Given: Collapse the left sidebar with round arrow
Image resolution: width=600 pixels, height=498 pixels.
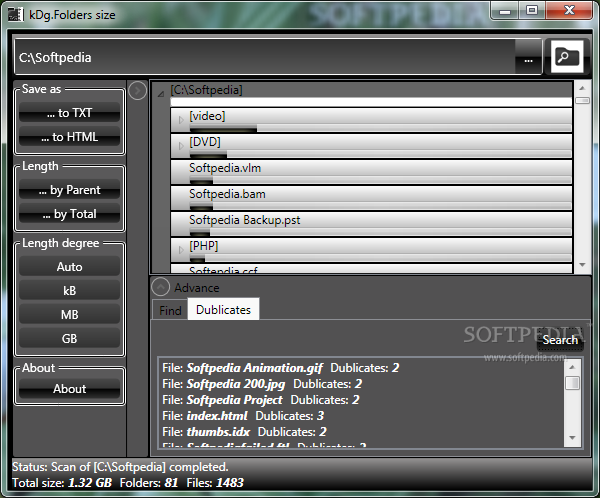Looking at the screenshot, I should (x=137, y=91).
